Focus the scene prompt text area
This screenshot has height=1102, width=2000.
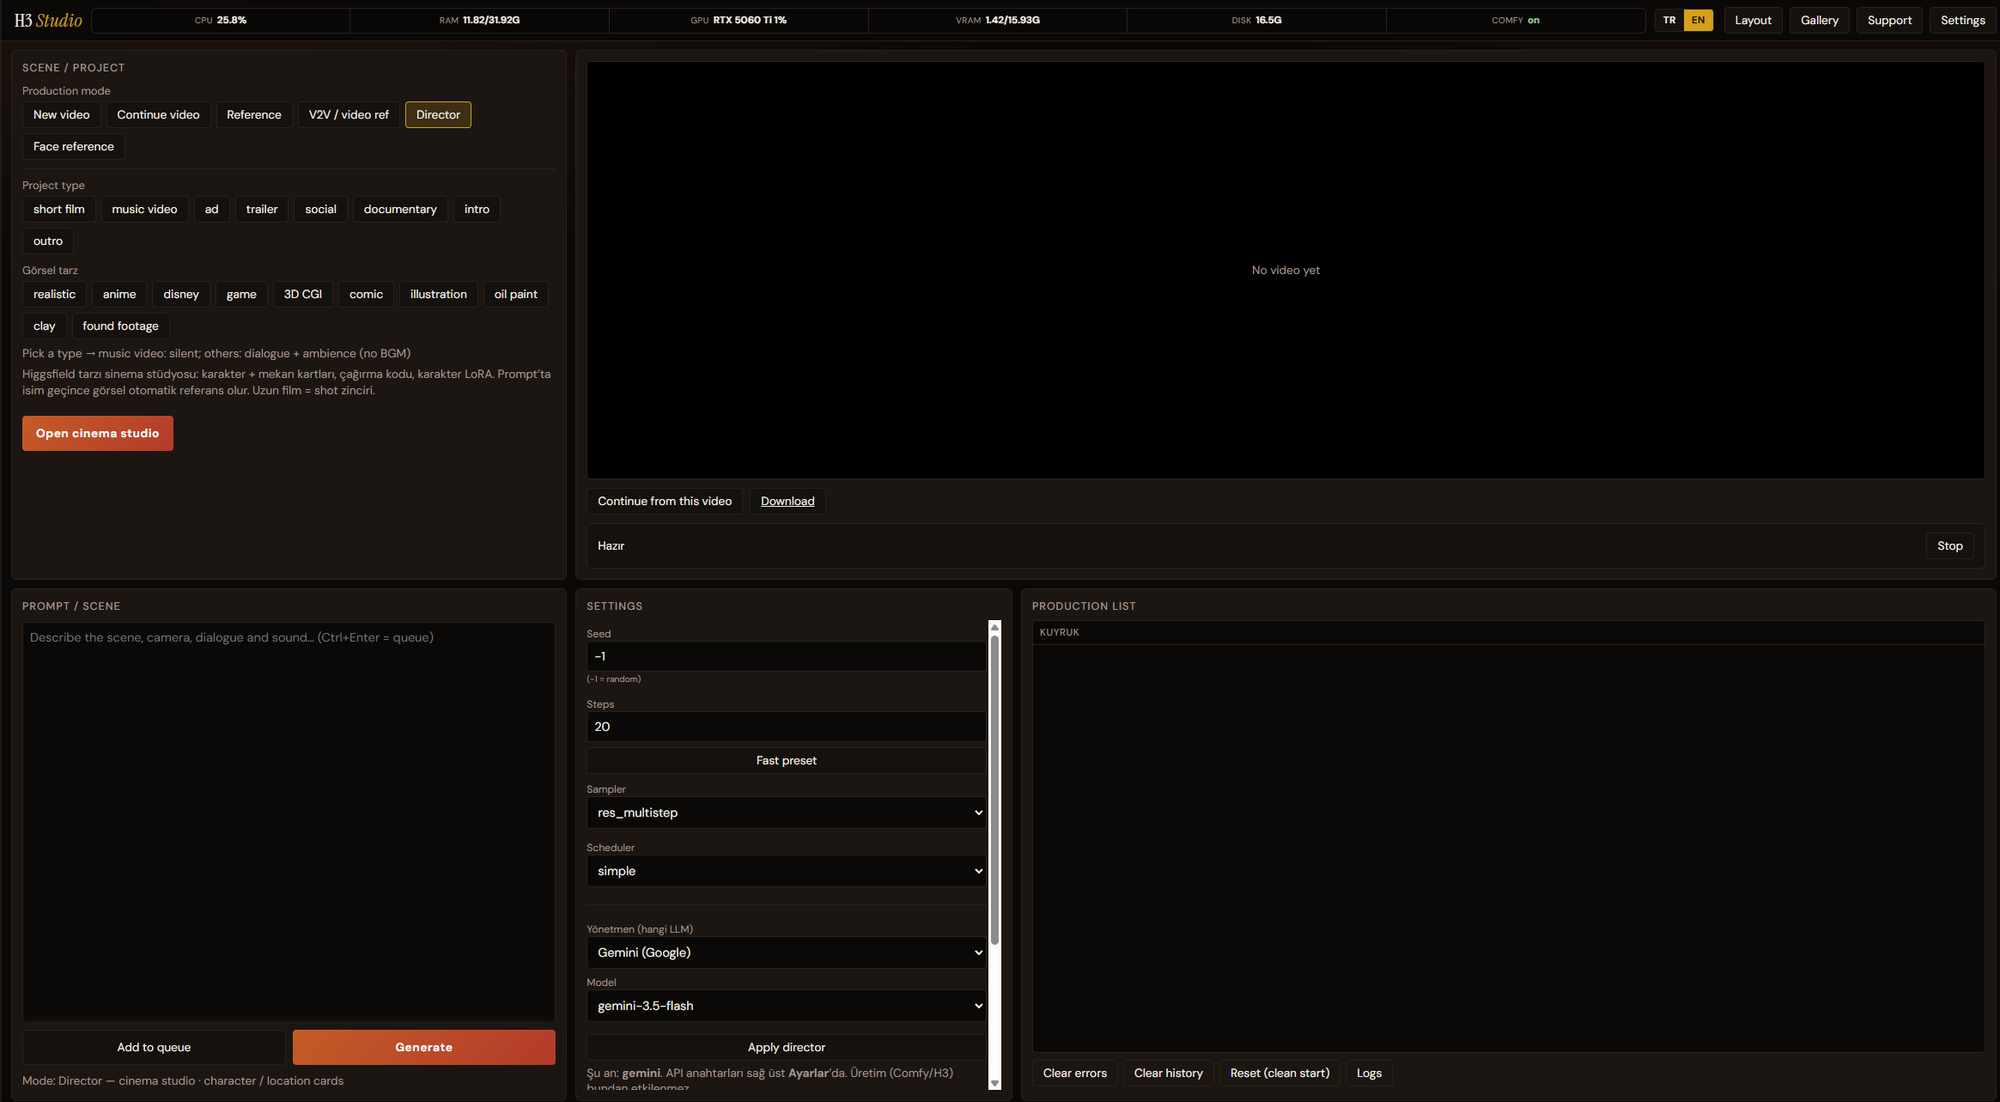(289, 822)
